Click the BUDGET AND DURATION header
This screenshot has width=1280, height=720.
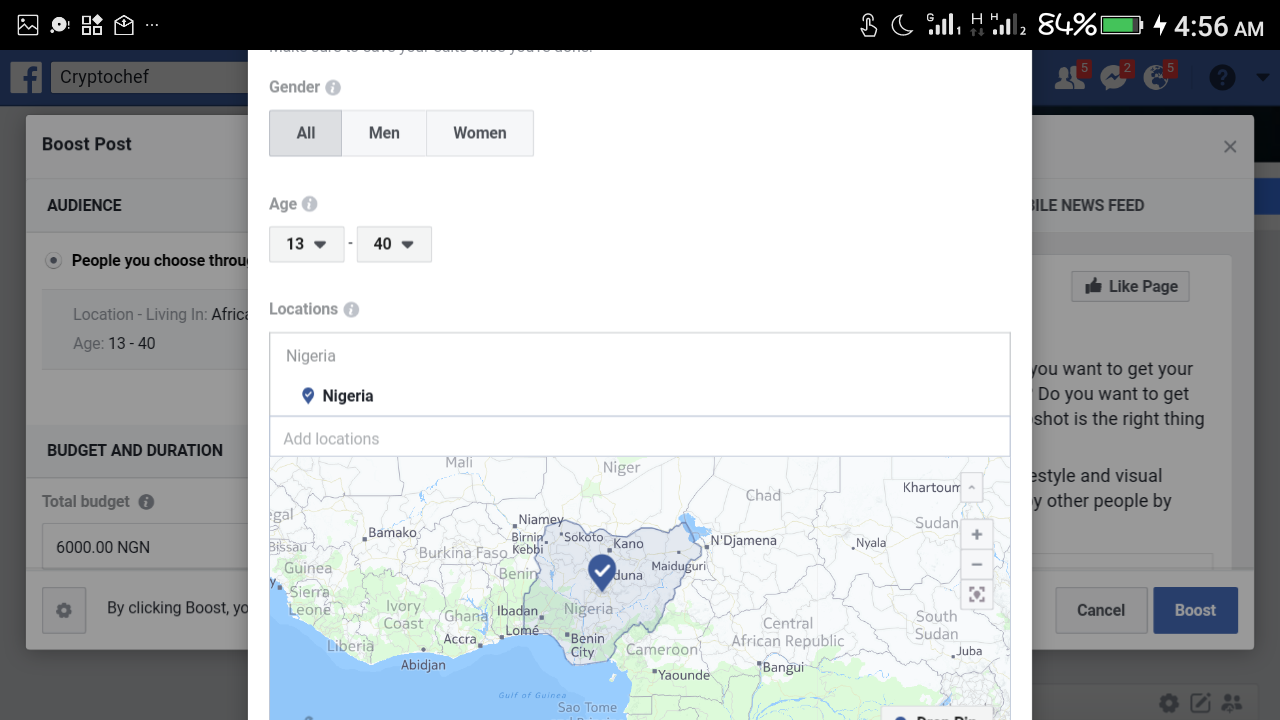coord(135,450)
